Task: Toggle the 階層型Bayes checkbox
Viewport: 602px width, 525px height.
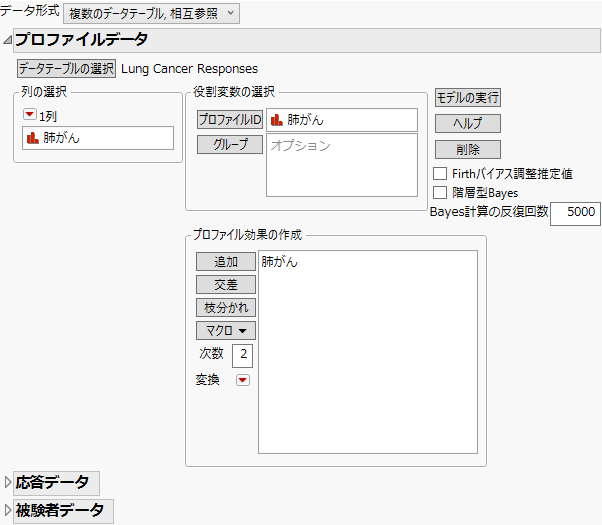Action: (440, 192)
